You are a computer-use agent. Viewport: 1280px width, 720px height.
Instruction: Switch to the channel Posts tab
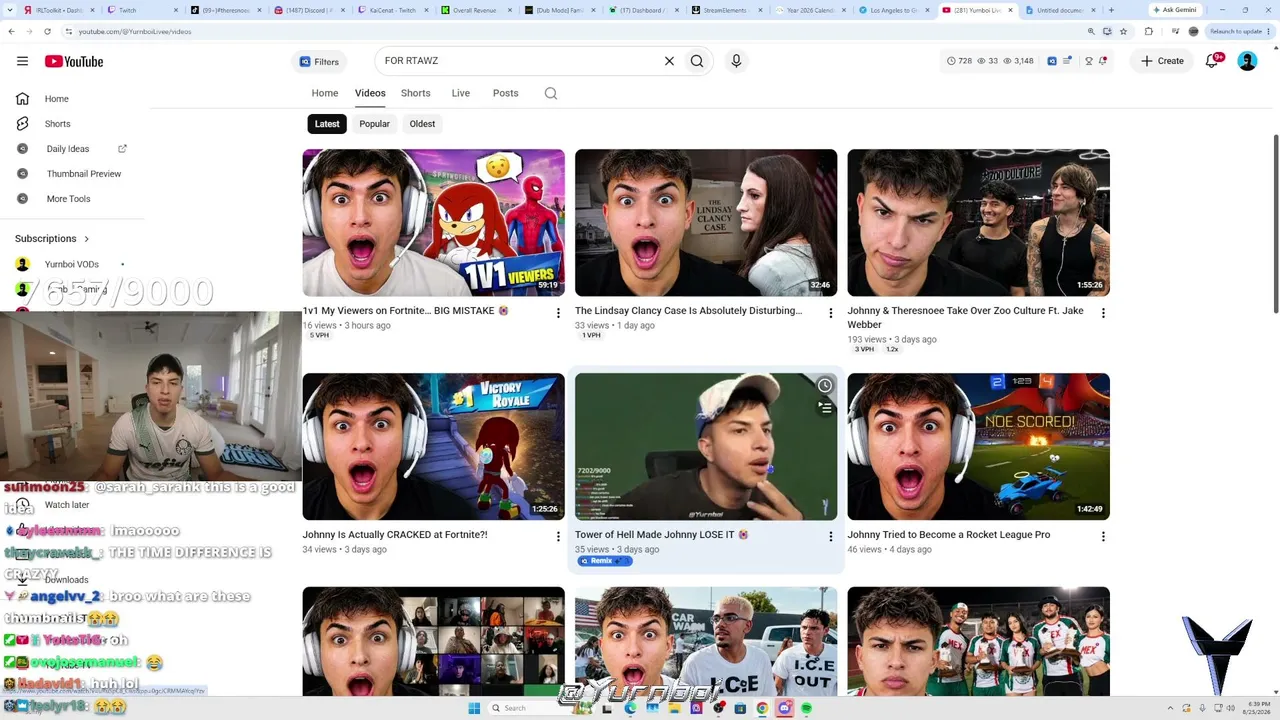506,93
